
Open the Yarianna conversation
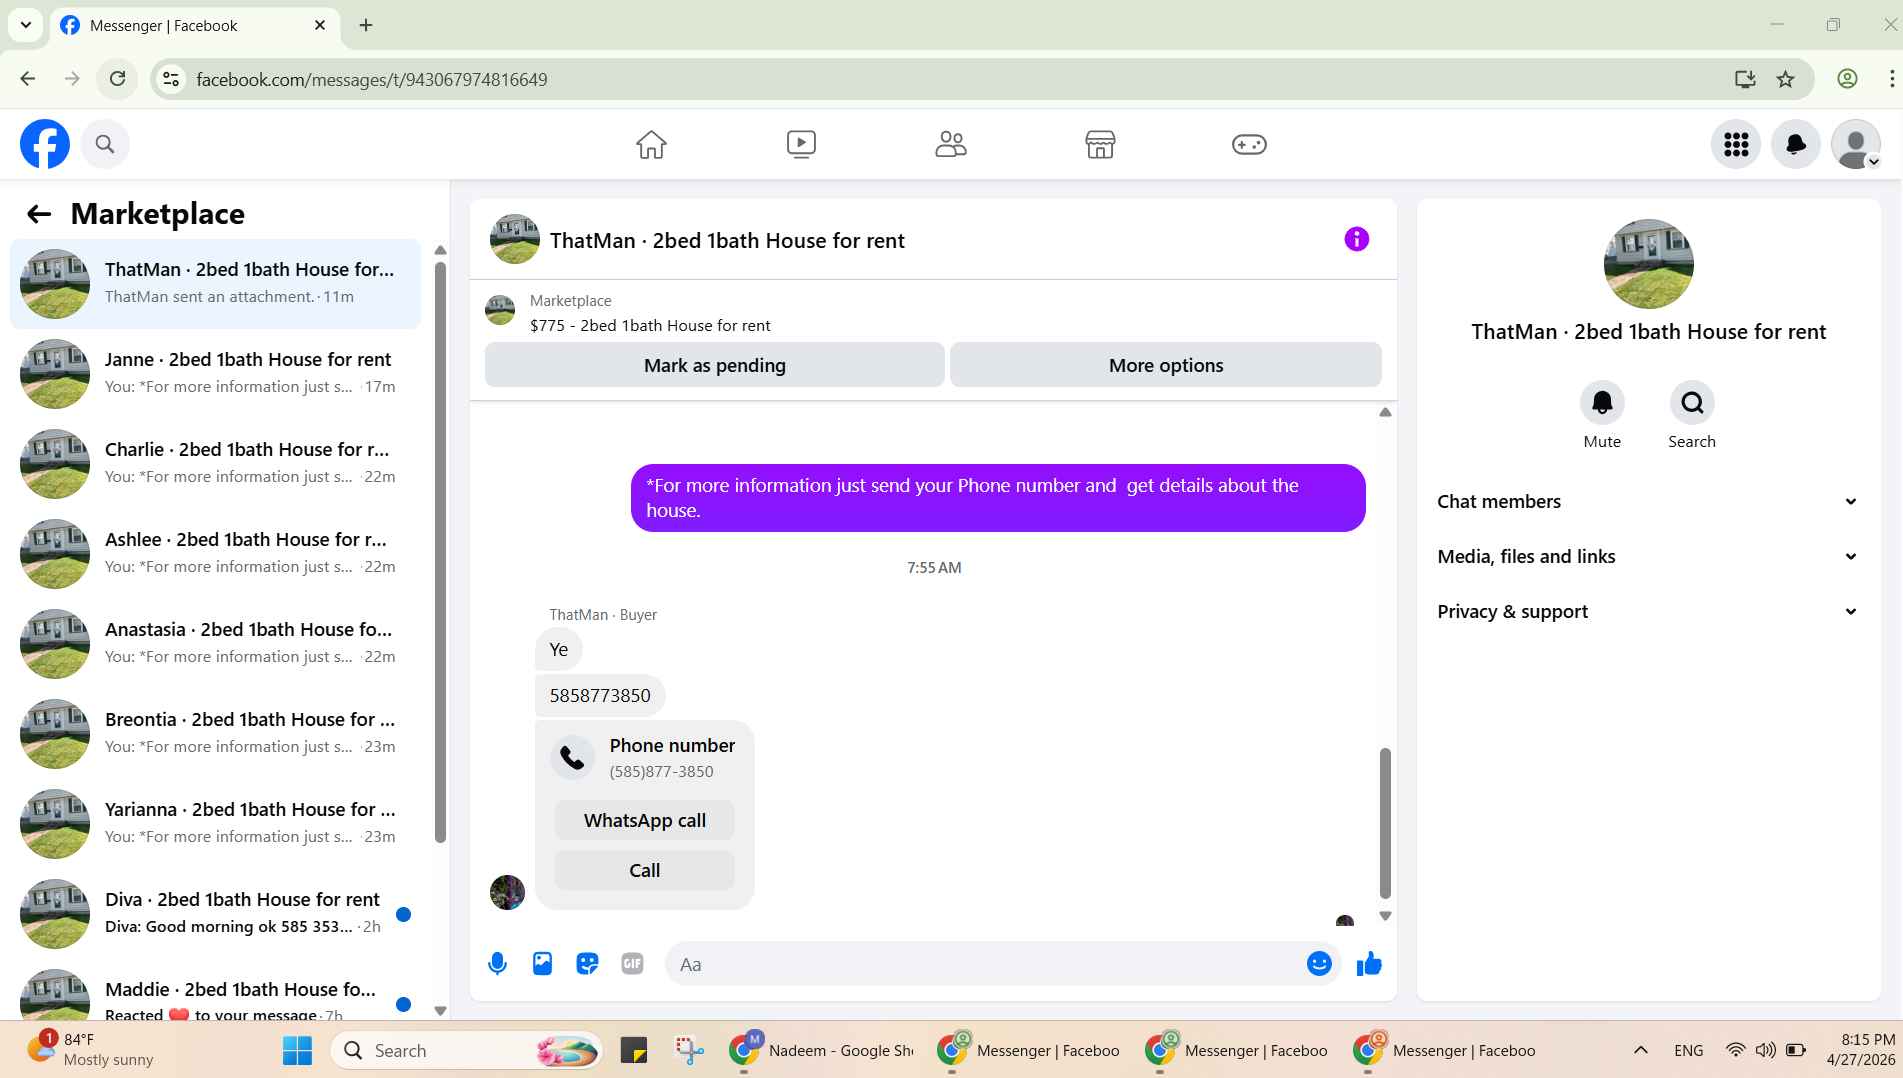[x=215, y=824]
